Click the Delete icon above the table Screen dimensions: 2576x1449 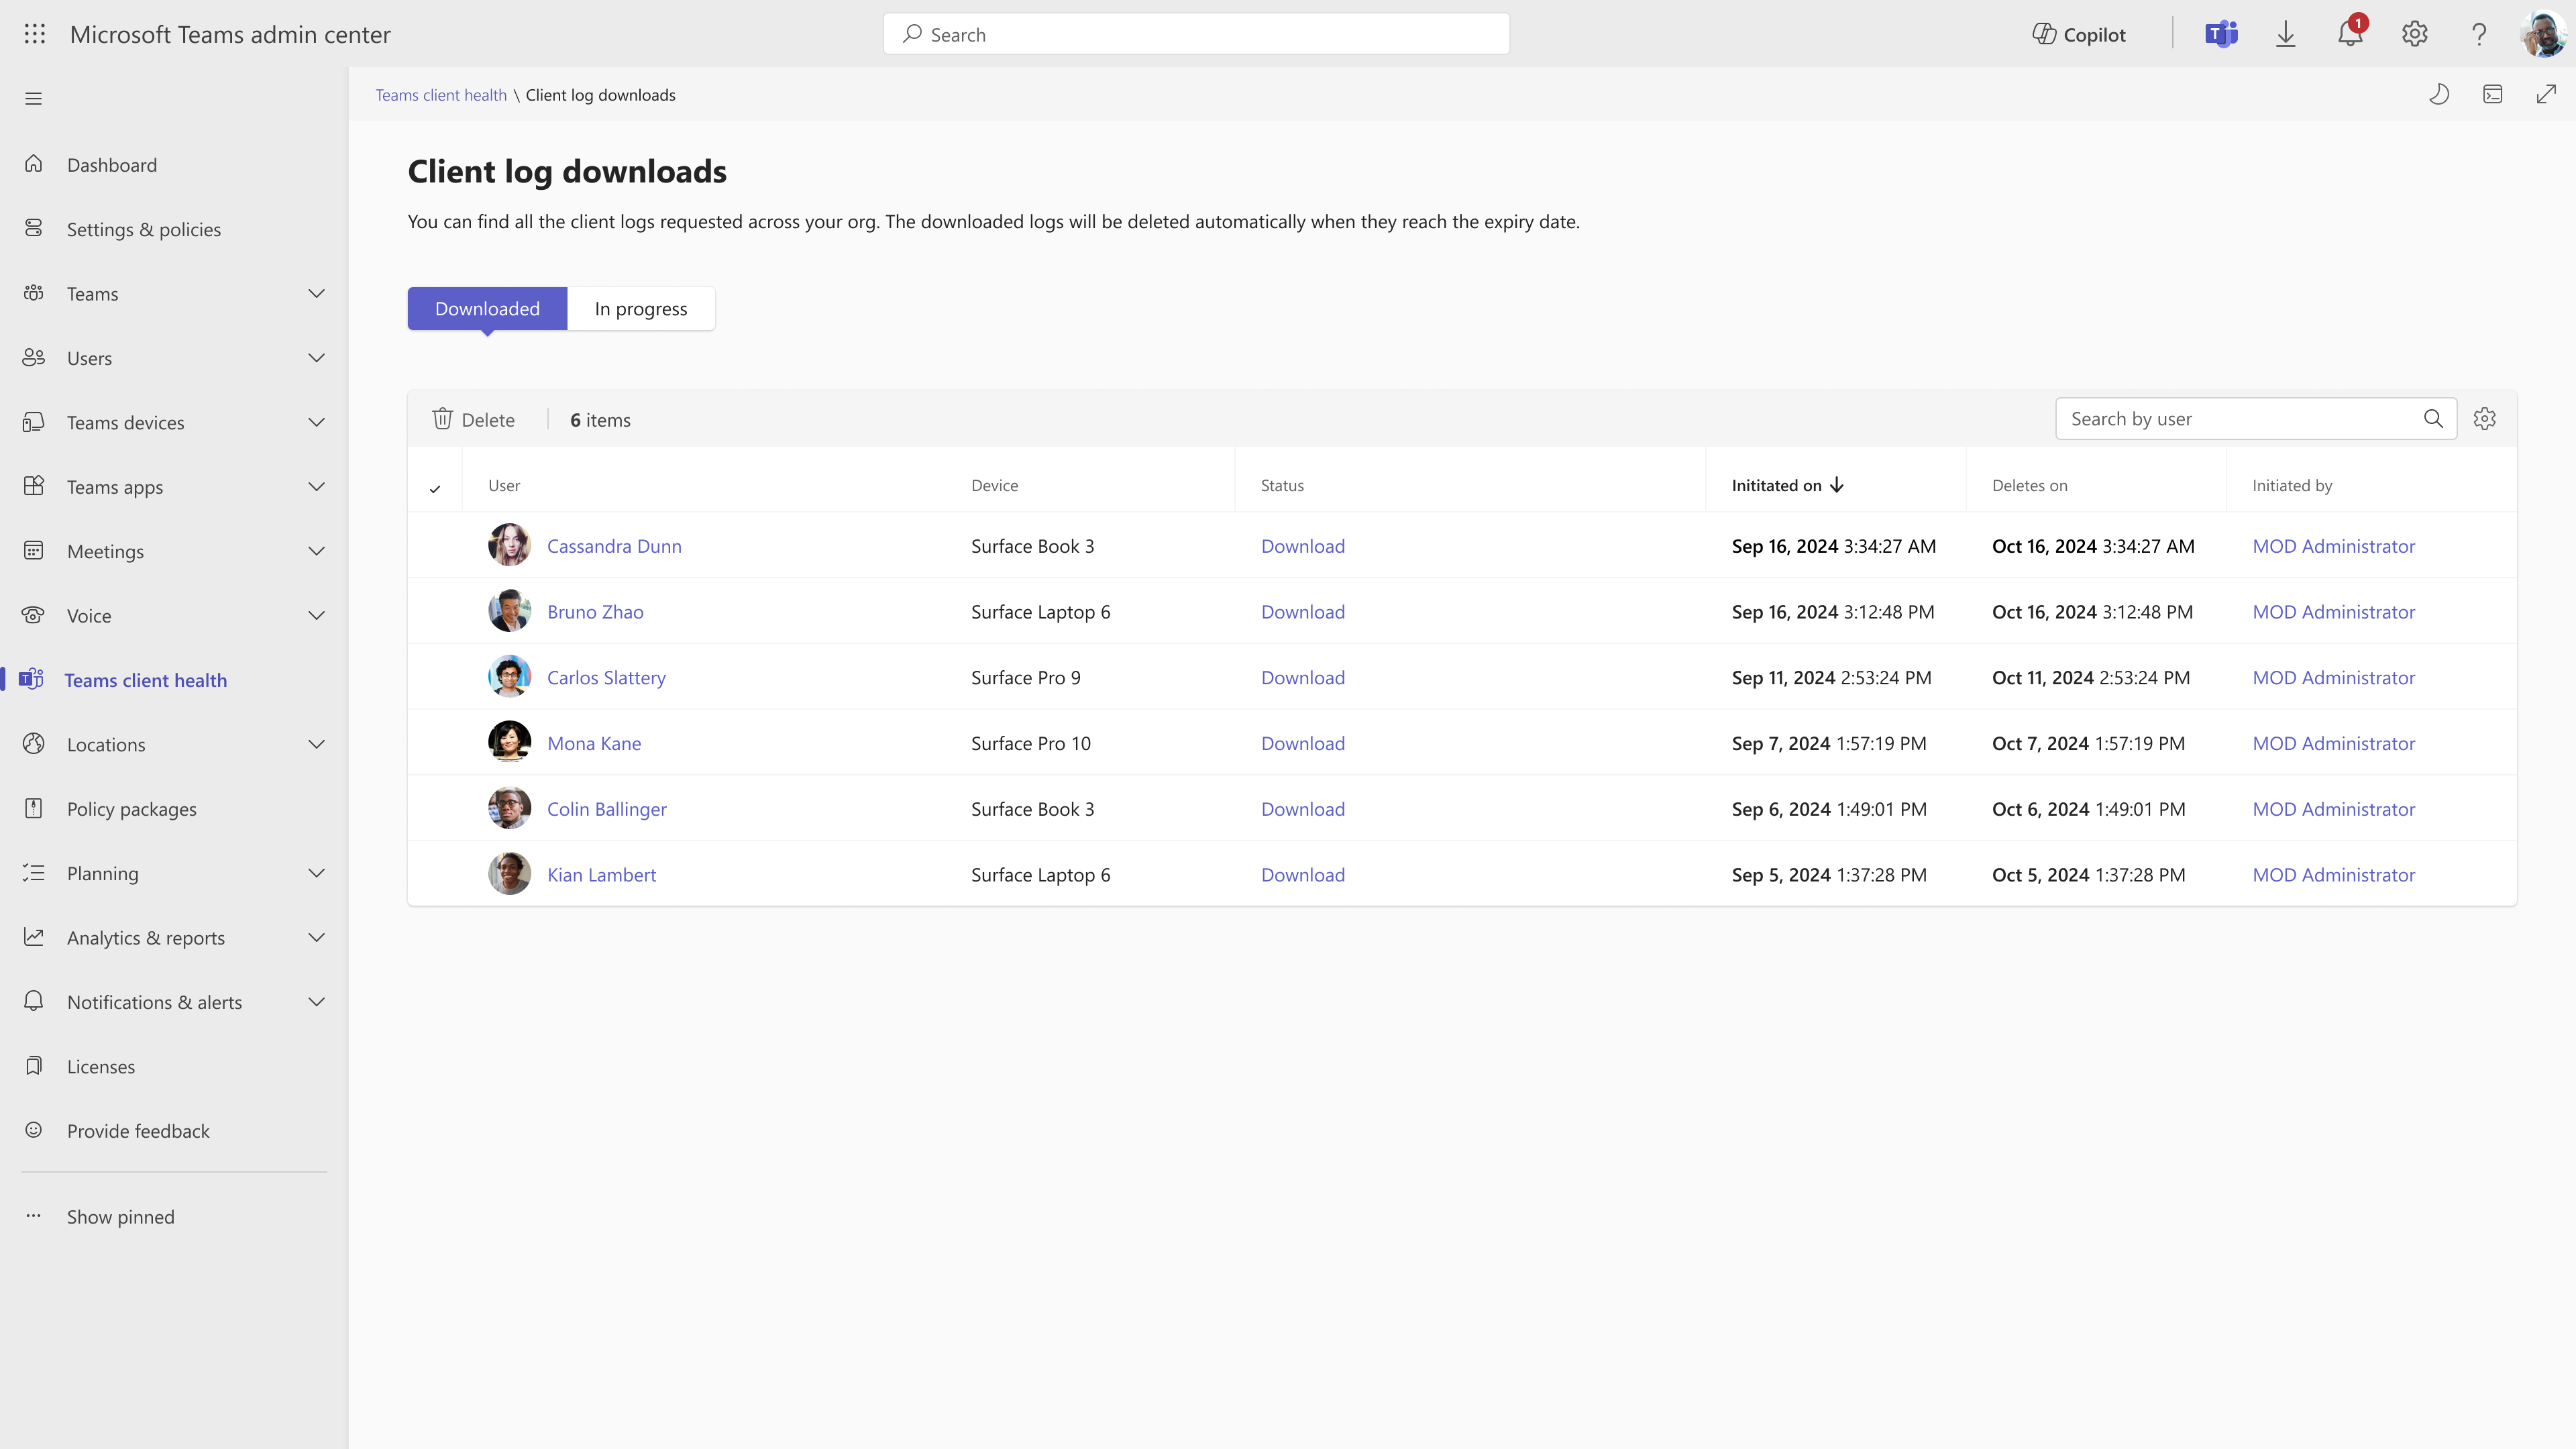pyautogui.click(x=474, y=418)
